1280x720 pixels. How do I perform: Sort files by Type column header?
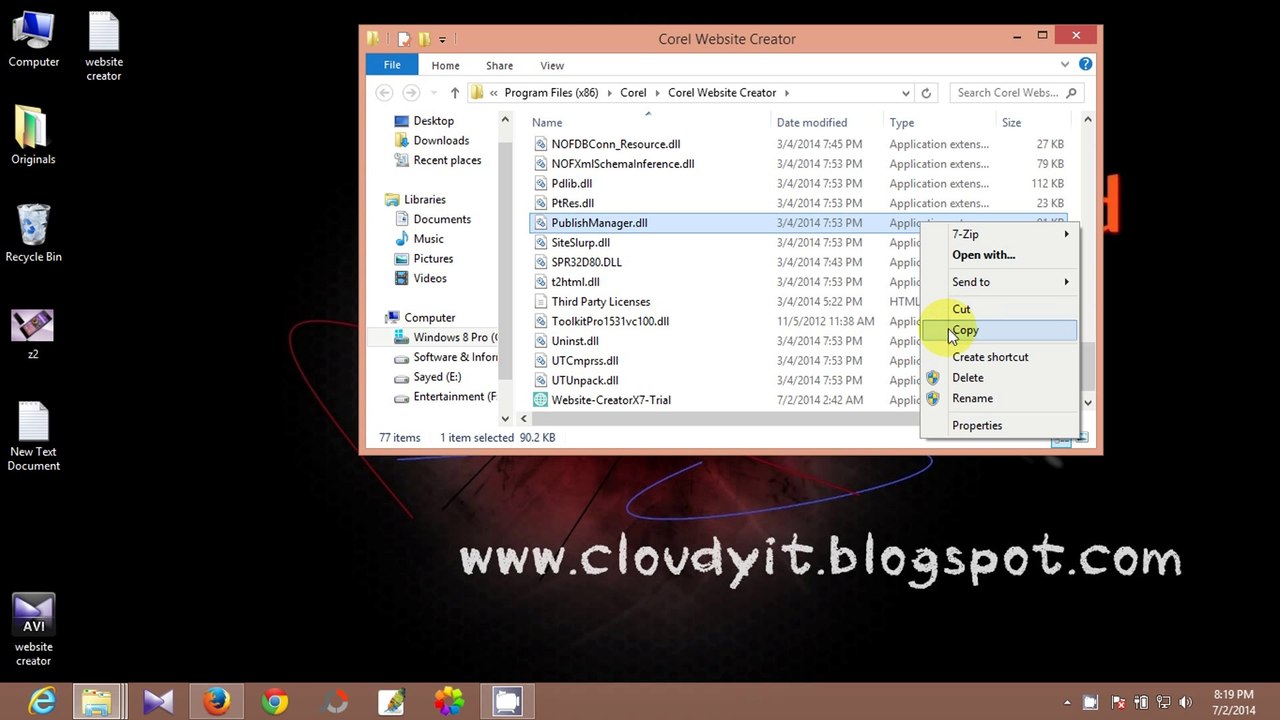941,123
